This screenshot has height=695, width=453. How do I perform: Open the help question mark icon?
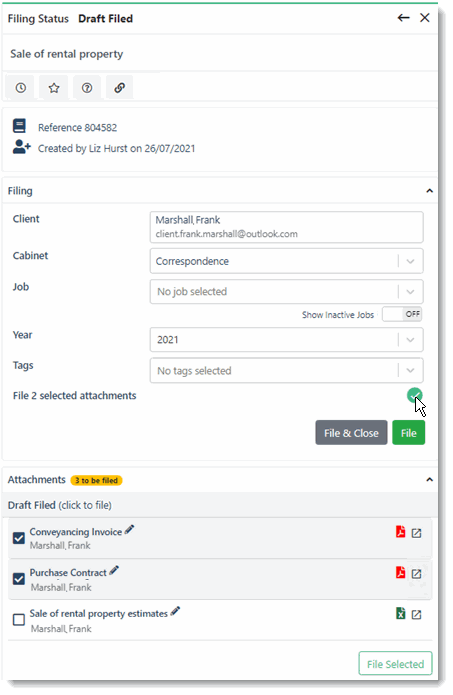coord(87,88)
